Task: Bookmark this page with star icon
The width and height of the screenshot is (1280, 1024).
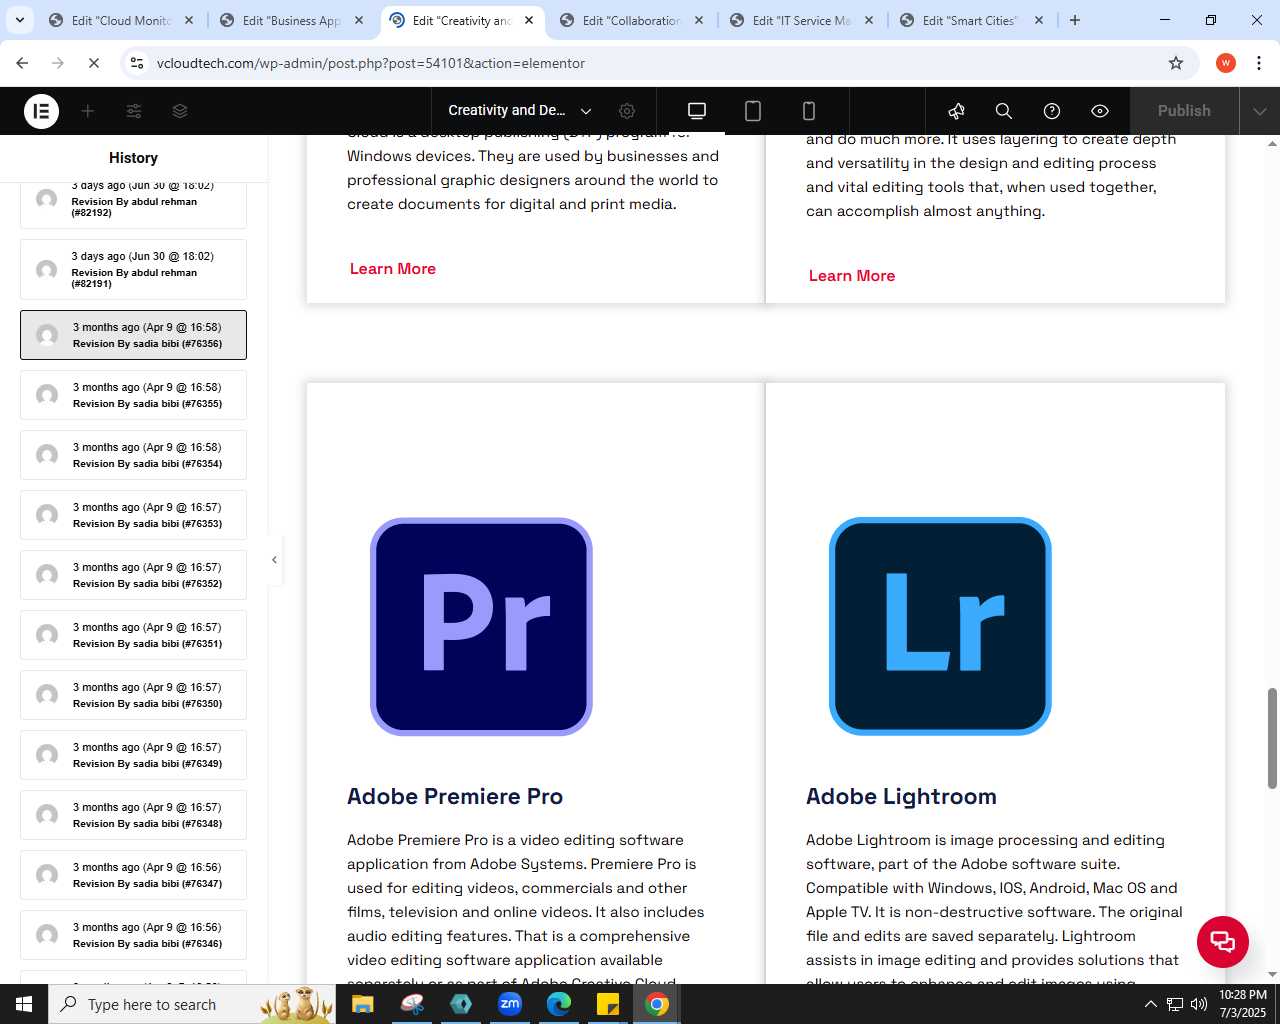Action: (x=1176, y=63)
